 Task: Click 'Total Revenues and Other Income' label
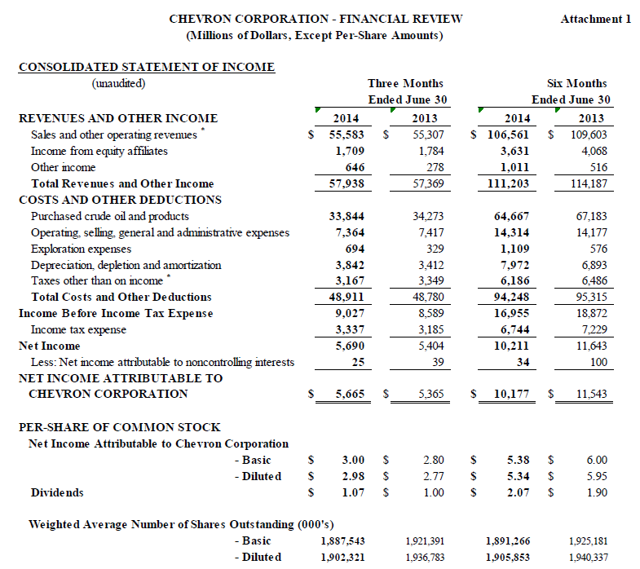[122, 183]
